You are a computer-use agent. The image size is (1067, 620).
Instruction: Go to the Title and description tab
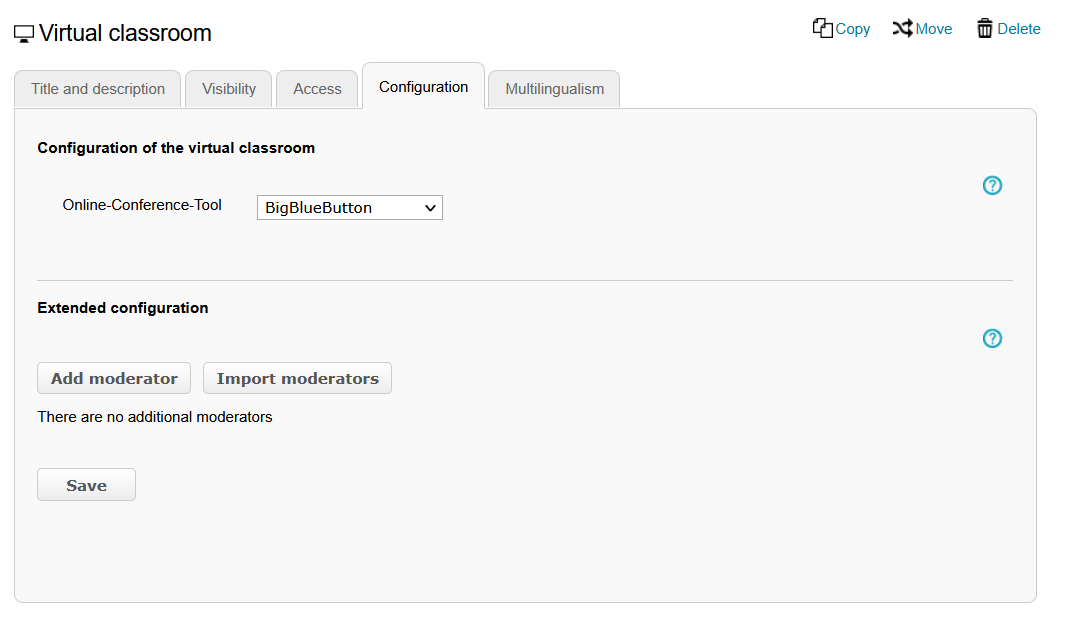pos(97,89)
